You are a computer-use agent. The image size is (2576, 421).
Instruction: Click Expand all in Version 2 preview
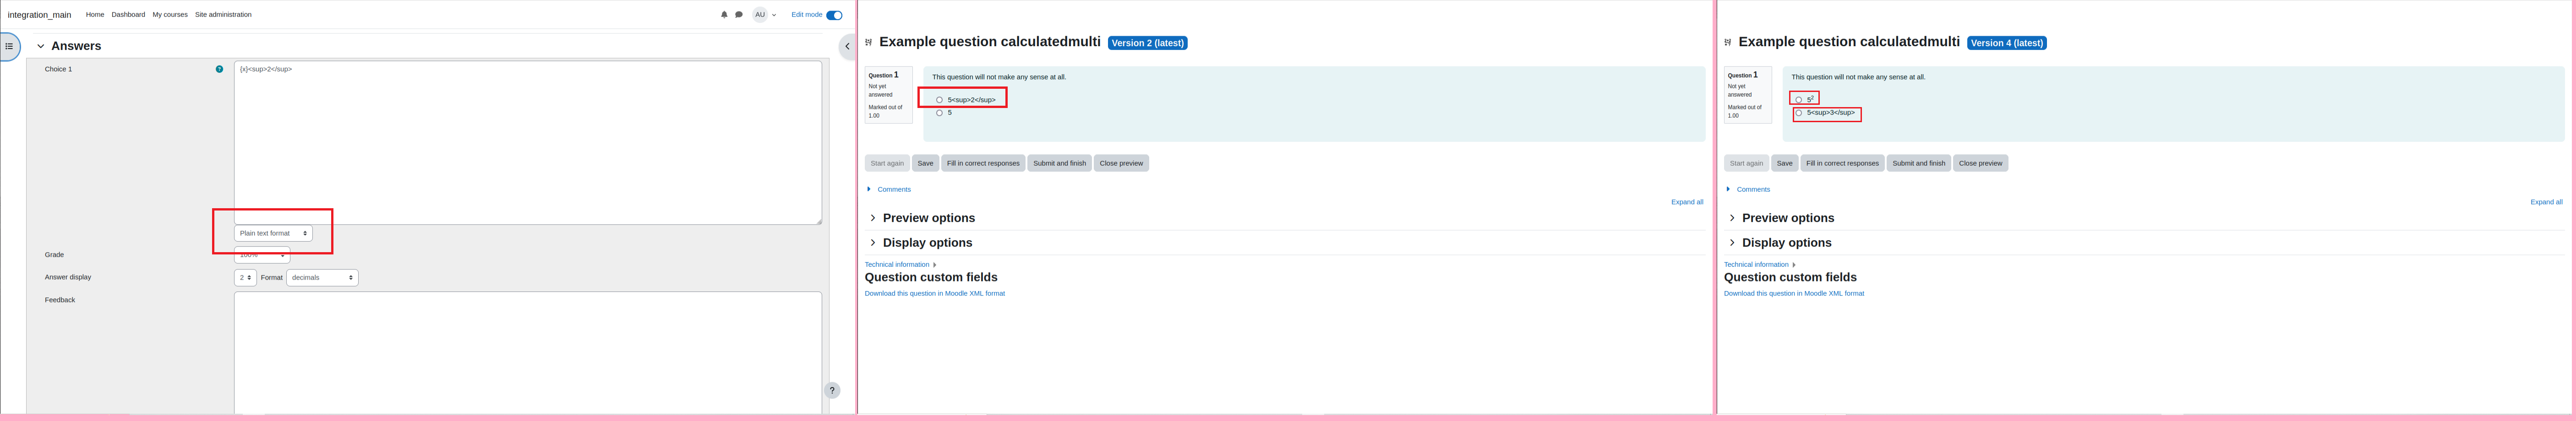click(1687, 202)
